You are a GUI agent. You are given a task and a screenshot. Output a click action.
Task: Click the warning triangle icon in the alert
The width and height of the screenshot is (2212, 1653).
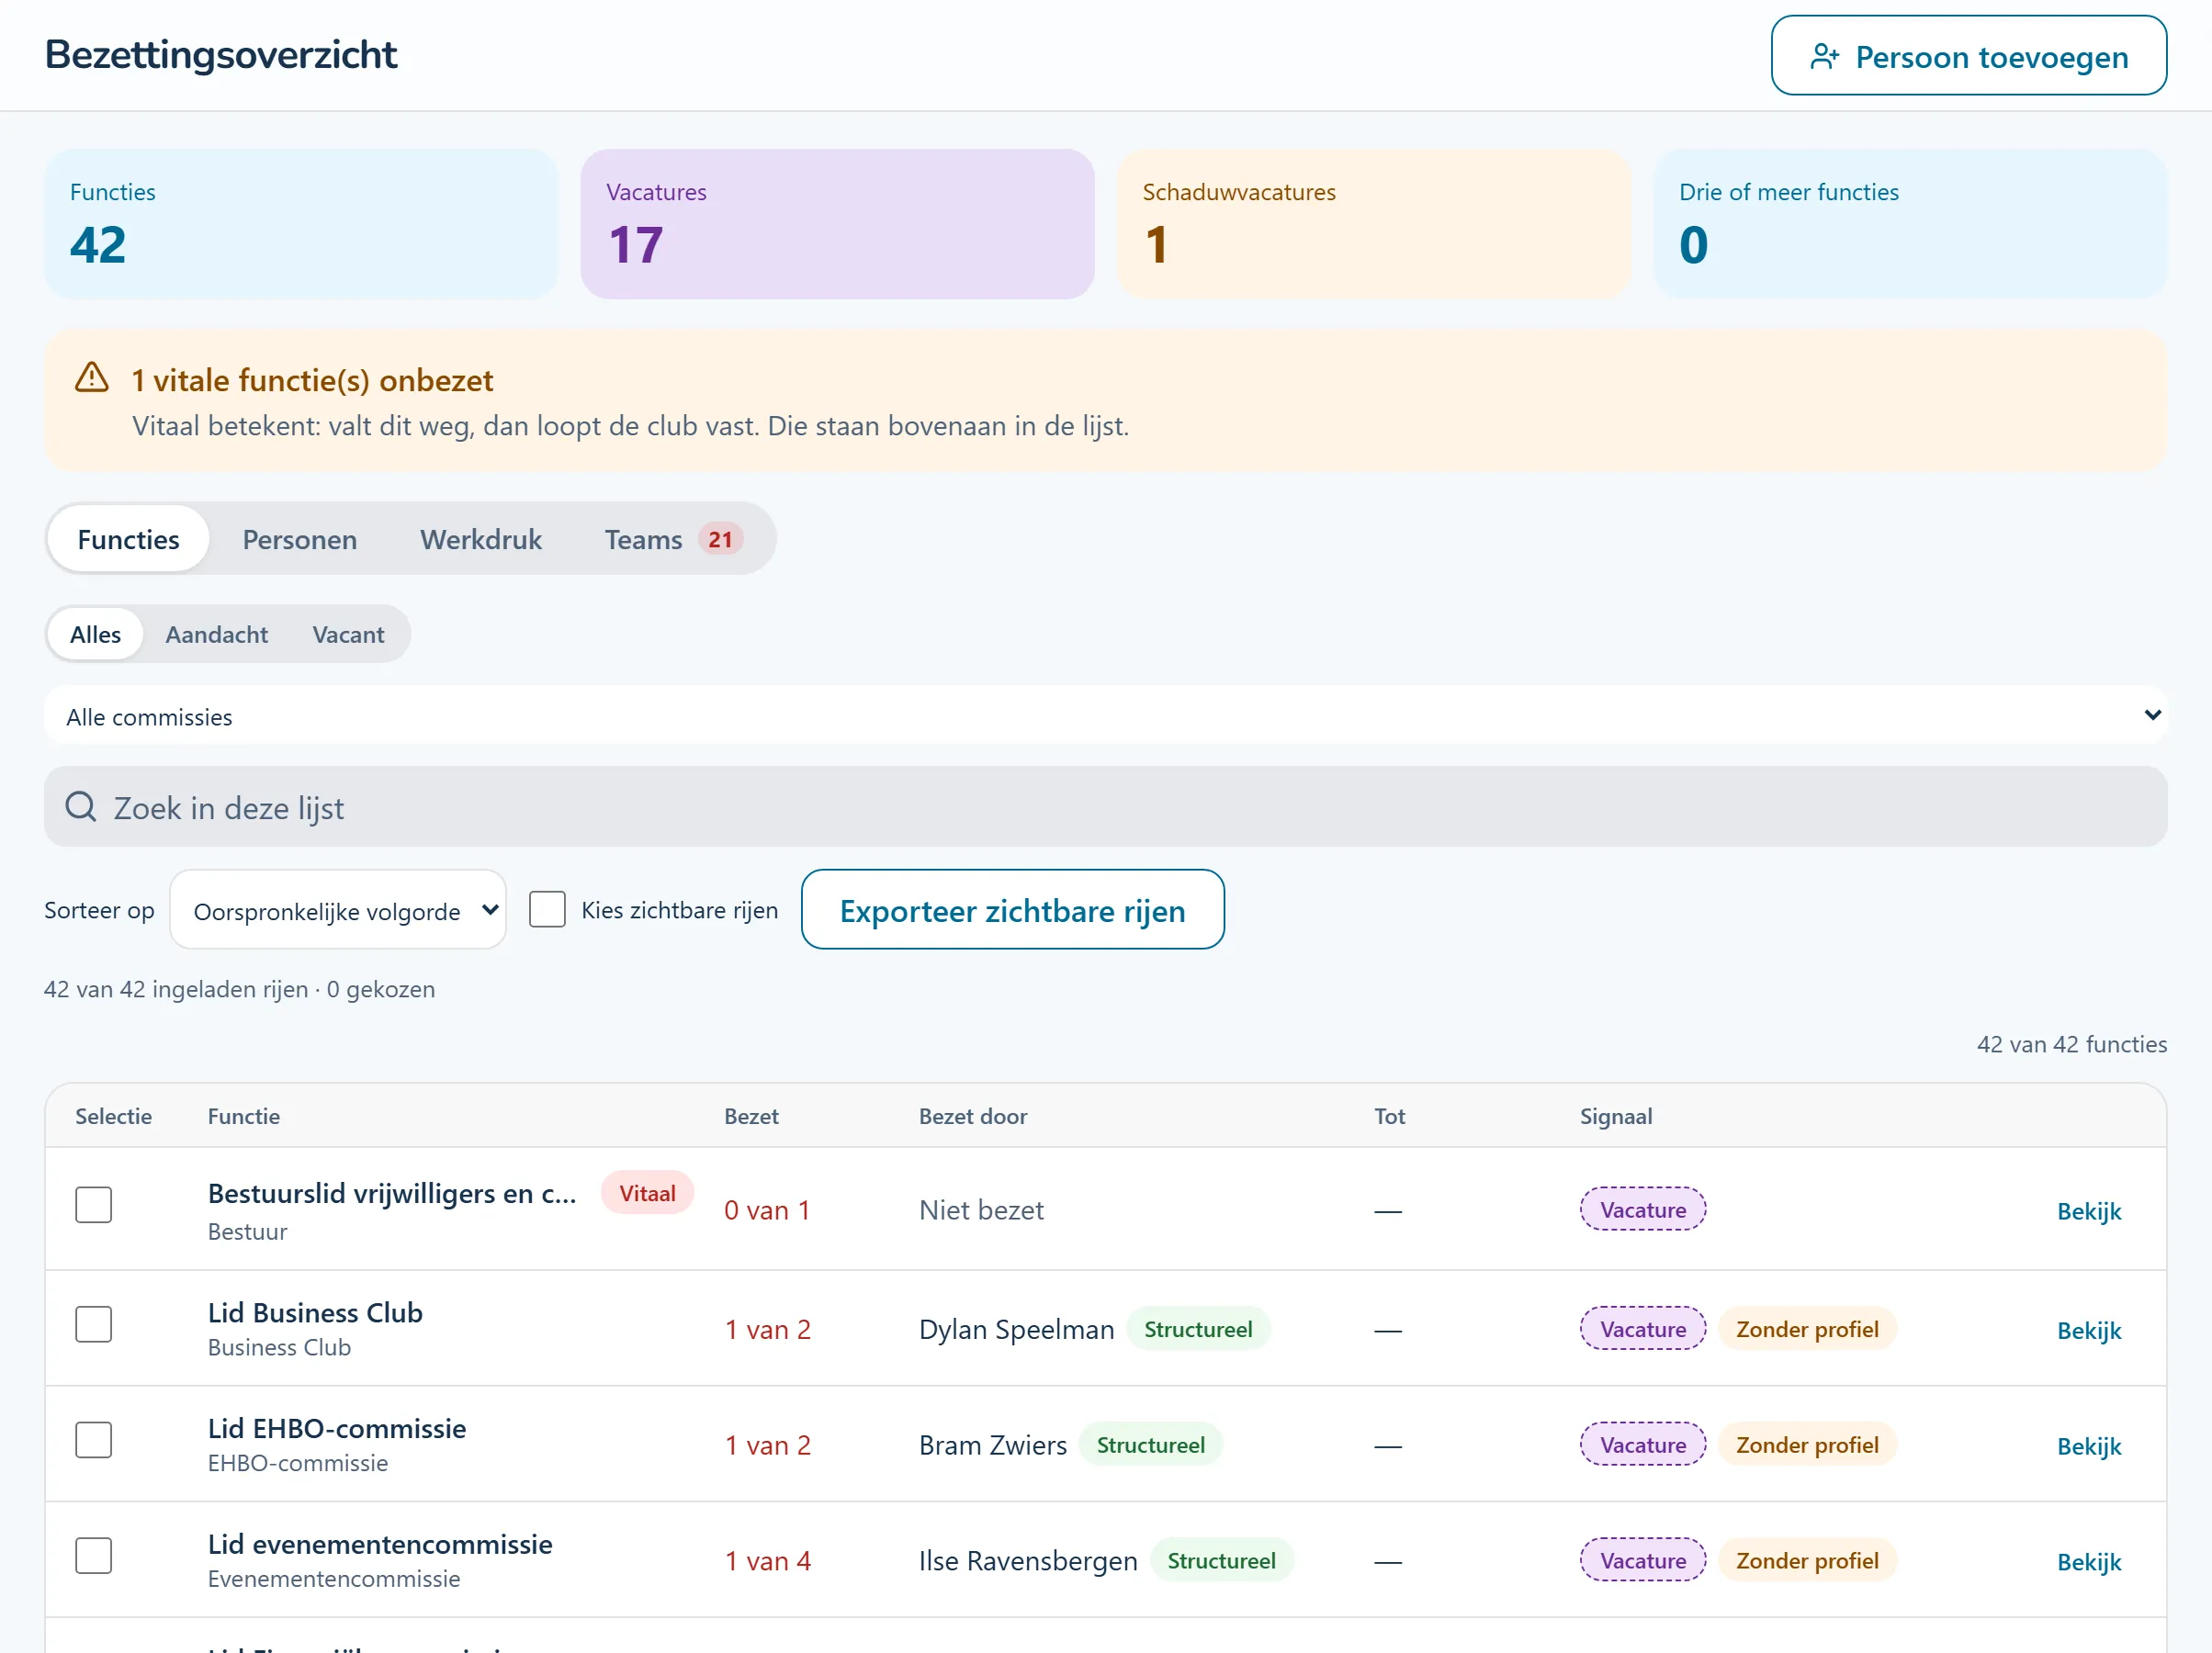[92, 378]
